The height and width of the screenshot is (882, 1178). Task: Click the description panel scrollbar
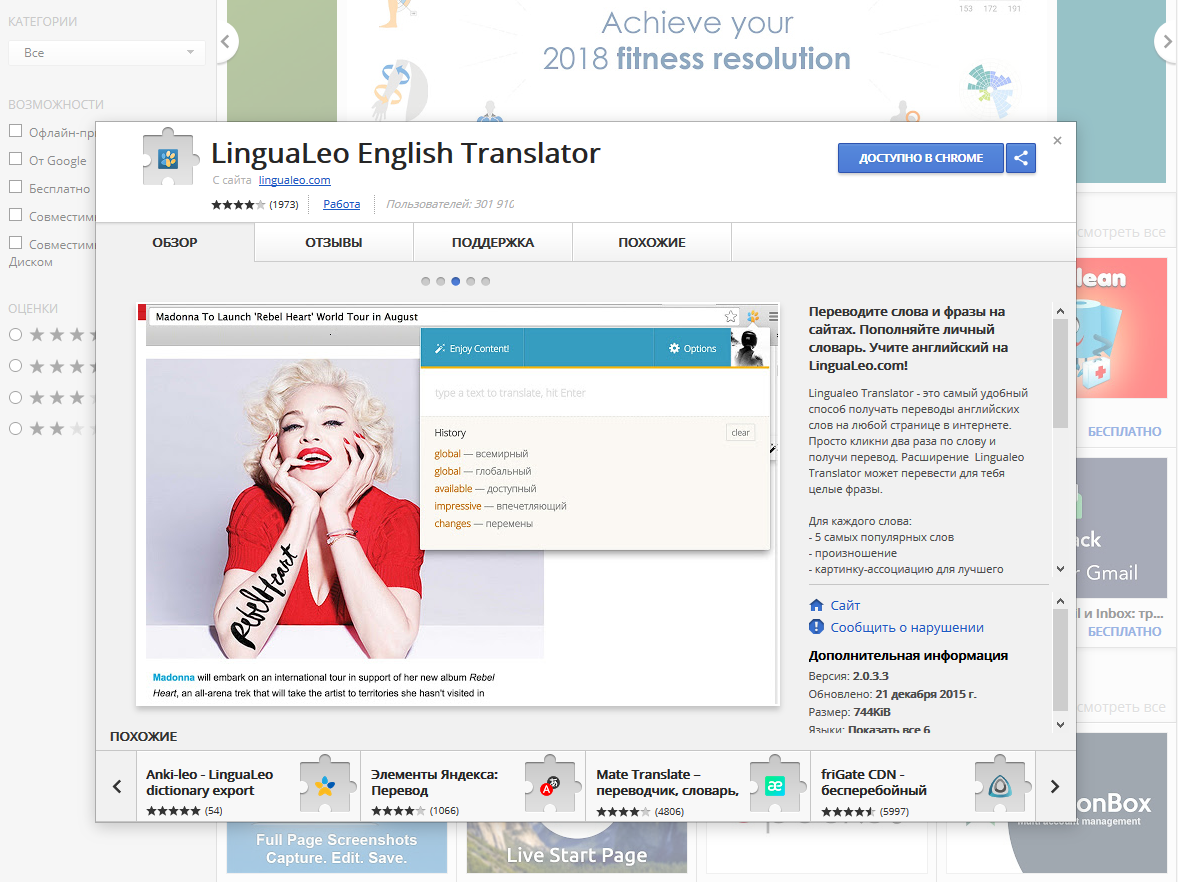click(1060, 373)
